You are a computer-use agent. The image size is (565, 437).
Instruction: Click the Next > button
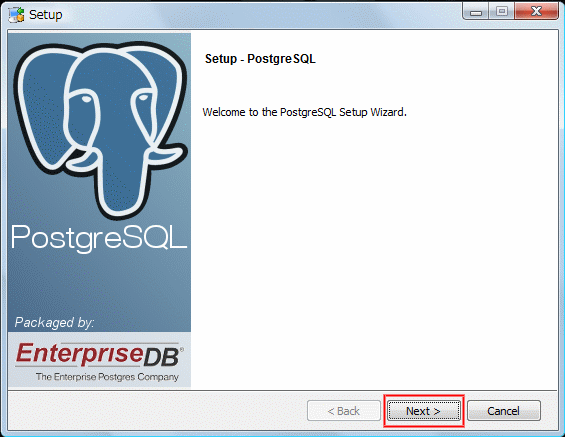click(x=424, y=411)
